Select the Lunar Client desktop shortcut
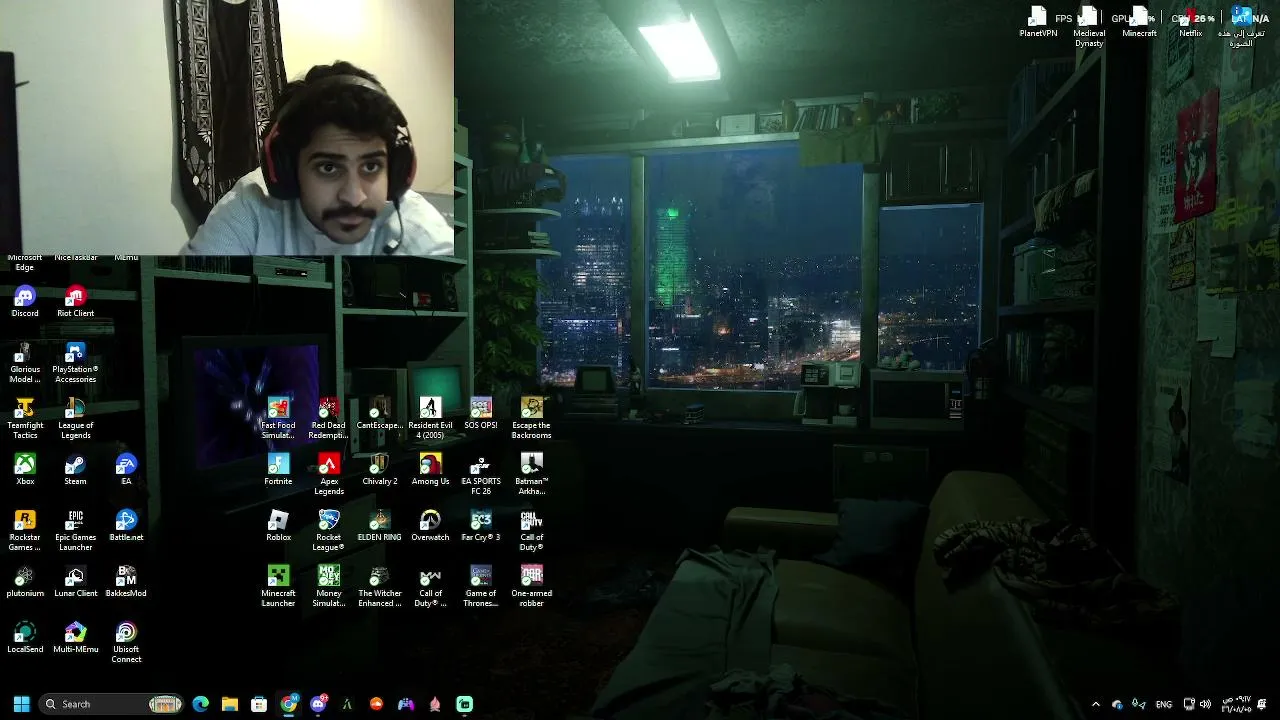 point(75,582)
